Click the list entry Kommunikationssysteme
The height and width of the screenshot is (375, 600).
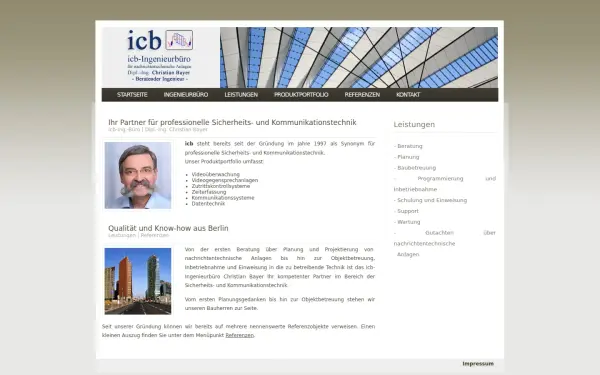pos(223,198)
